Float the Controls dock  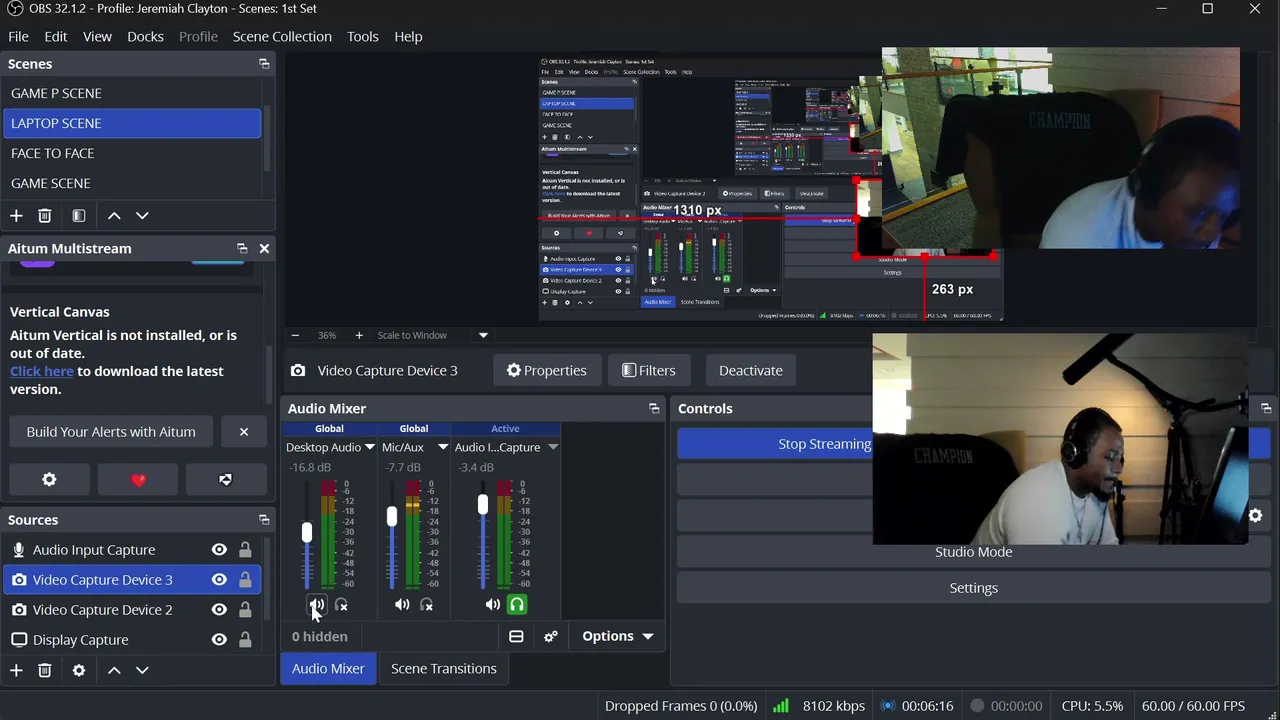[1266, 408]
